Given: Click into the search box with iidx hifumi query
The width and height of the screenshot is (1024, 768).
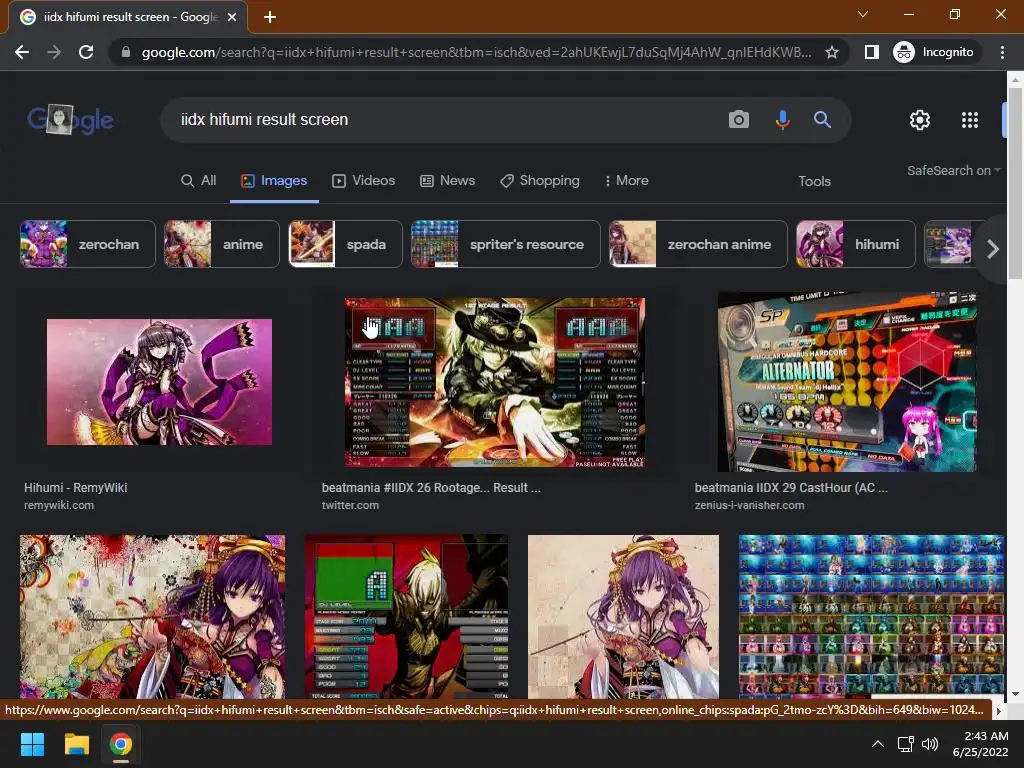Looking at the screenshot, I should [x=444, y=120].
